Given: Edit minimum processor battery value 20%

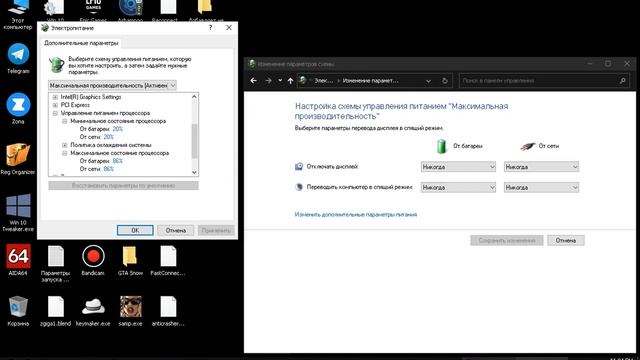Looking at the screenshot, I should tap(118, 129).
